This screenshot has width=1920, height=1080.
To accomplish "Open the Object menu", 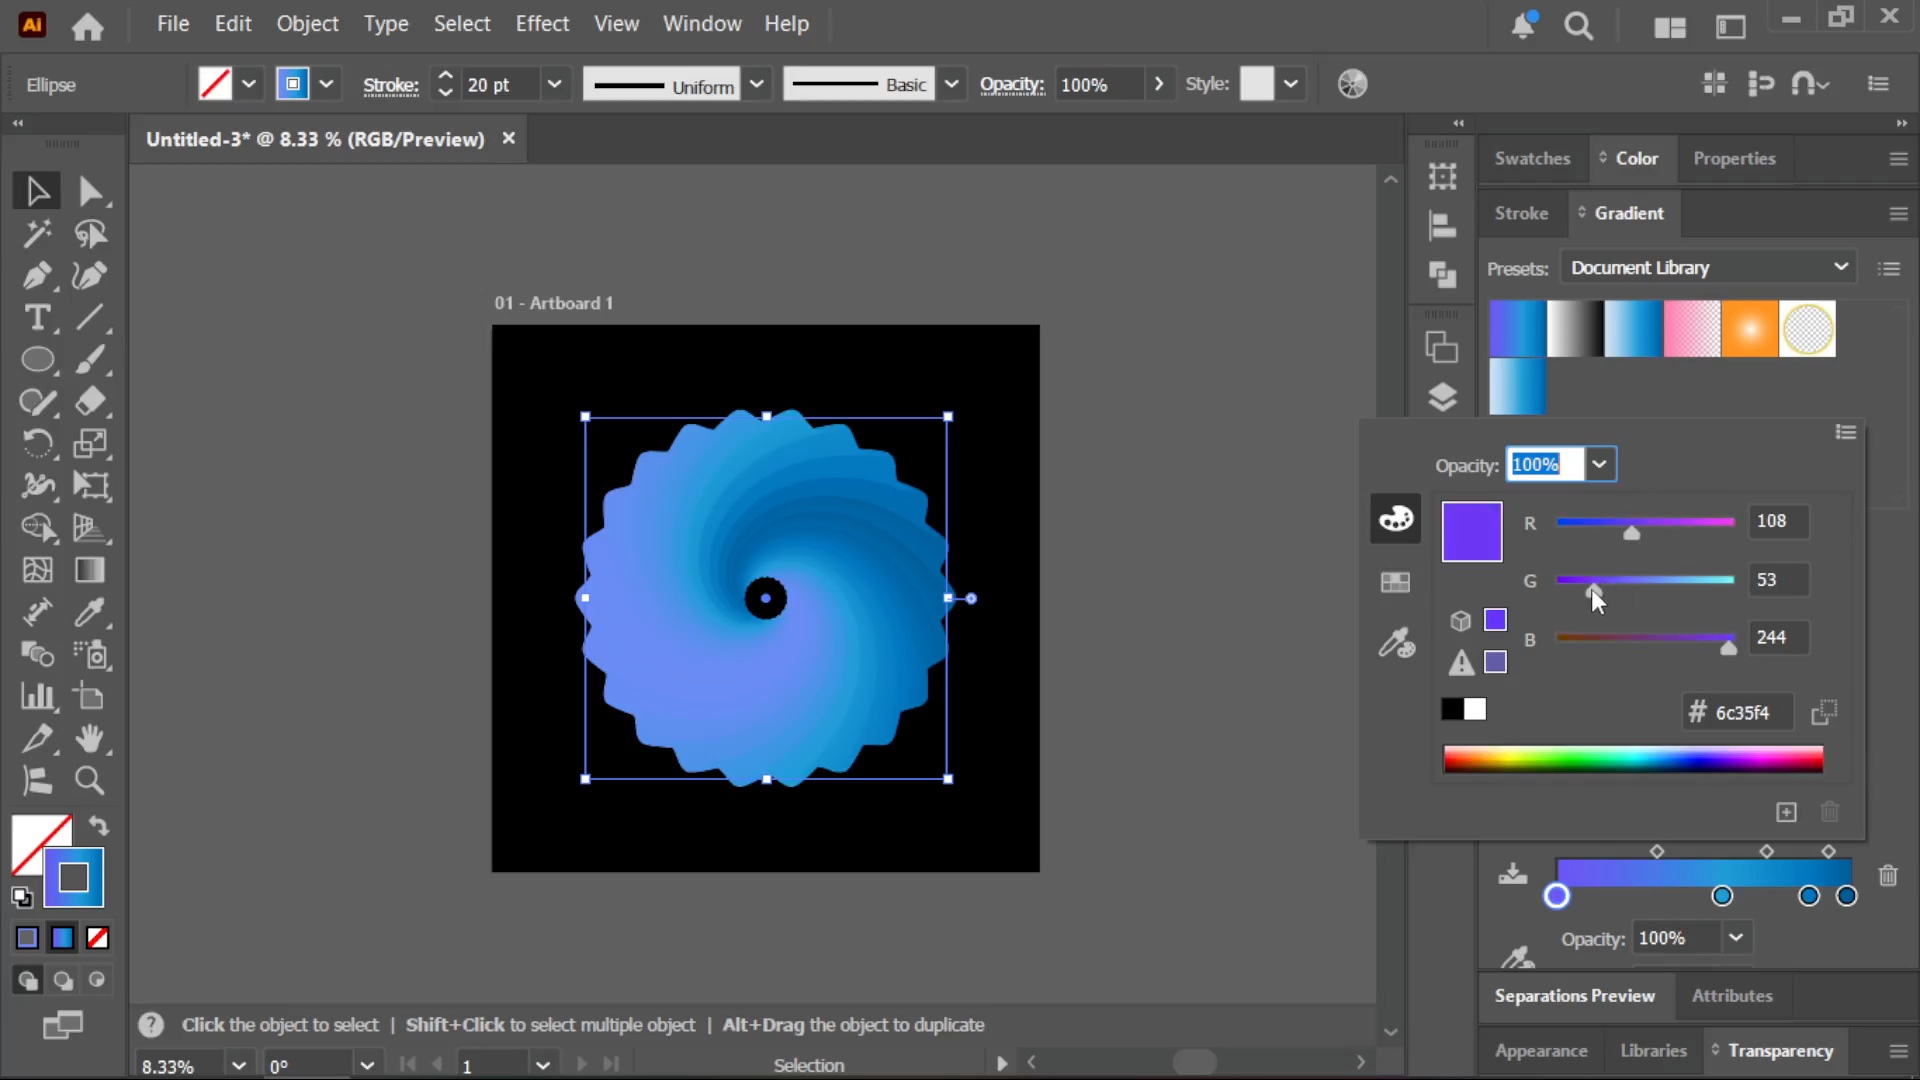I will (x=307, y=24).
